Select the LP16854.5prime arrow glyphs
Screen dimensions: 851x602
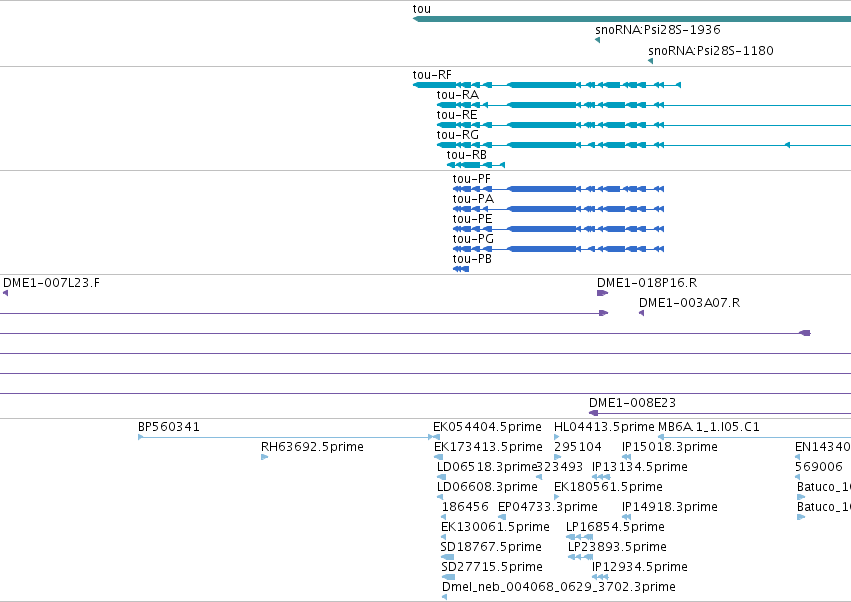579,537
